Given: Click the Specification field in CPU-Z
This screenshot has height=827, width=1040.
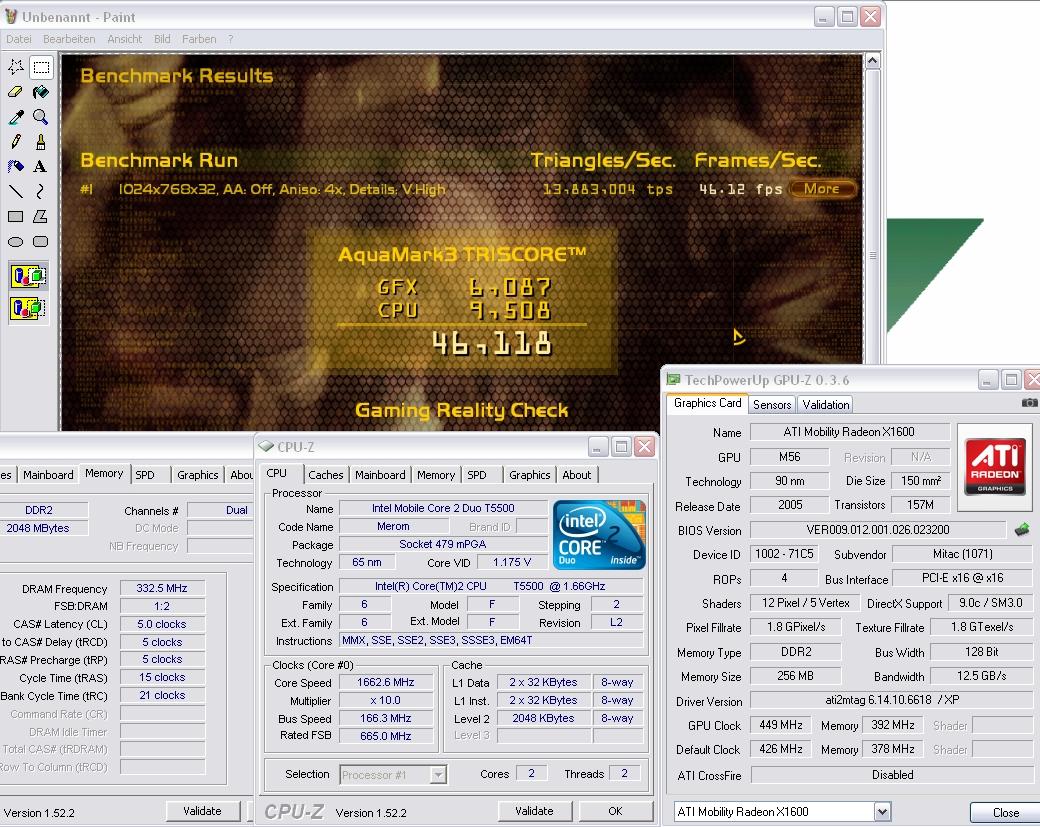Looking at the screenshot, I should click(491, 586).
